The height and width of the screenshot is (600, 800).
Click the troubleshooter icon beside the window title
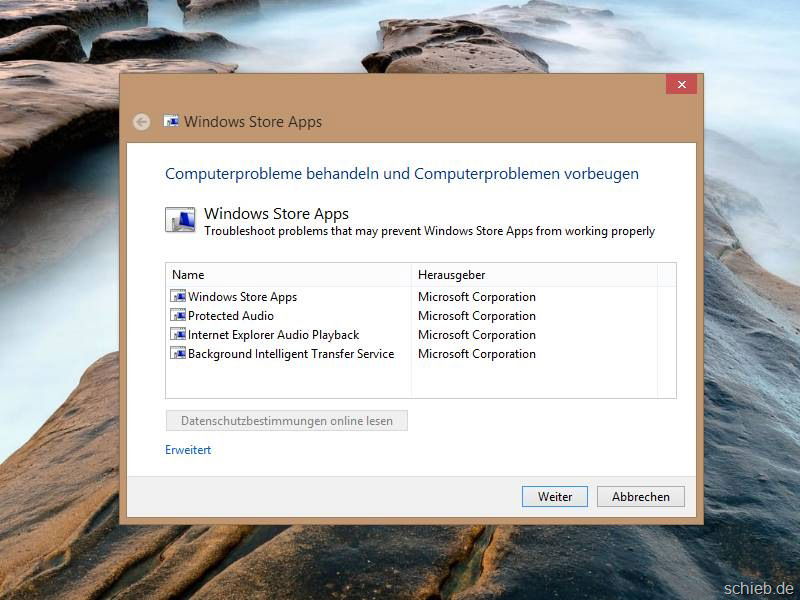pyautogui.click(x=171, y=121)
